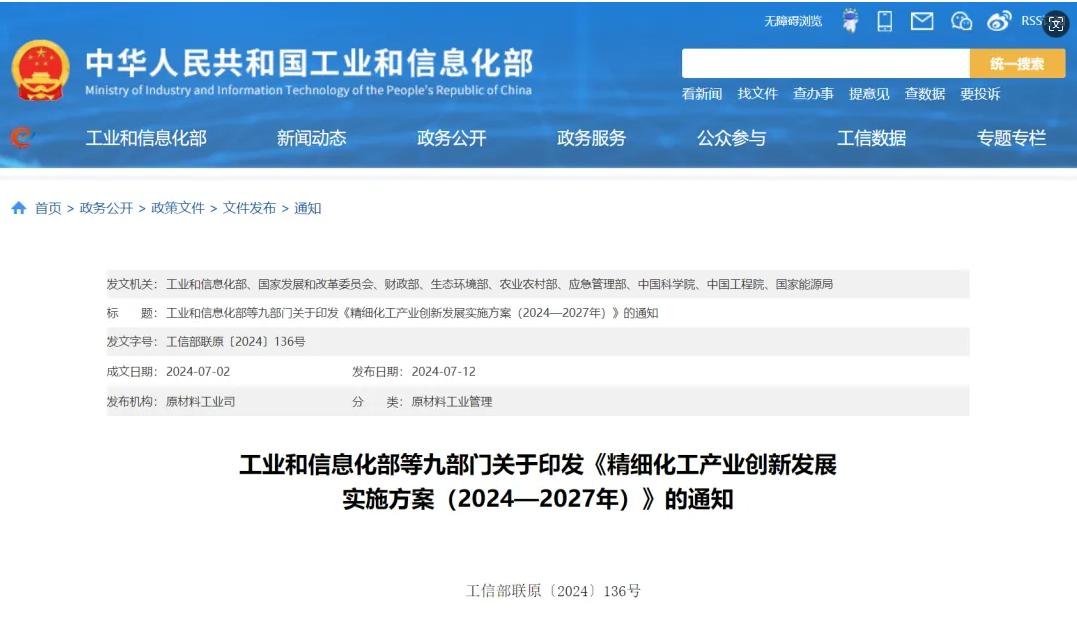1077x624 pixels.
Task: Click document number 工信部联原〔2024〕136号 in table
Action: pos(236,342)
